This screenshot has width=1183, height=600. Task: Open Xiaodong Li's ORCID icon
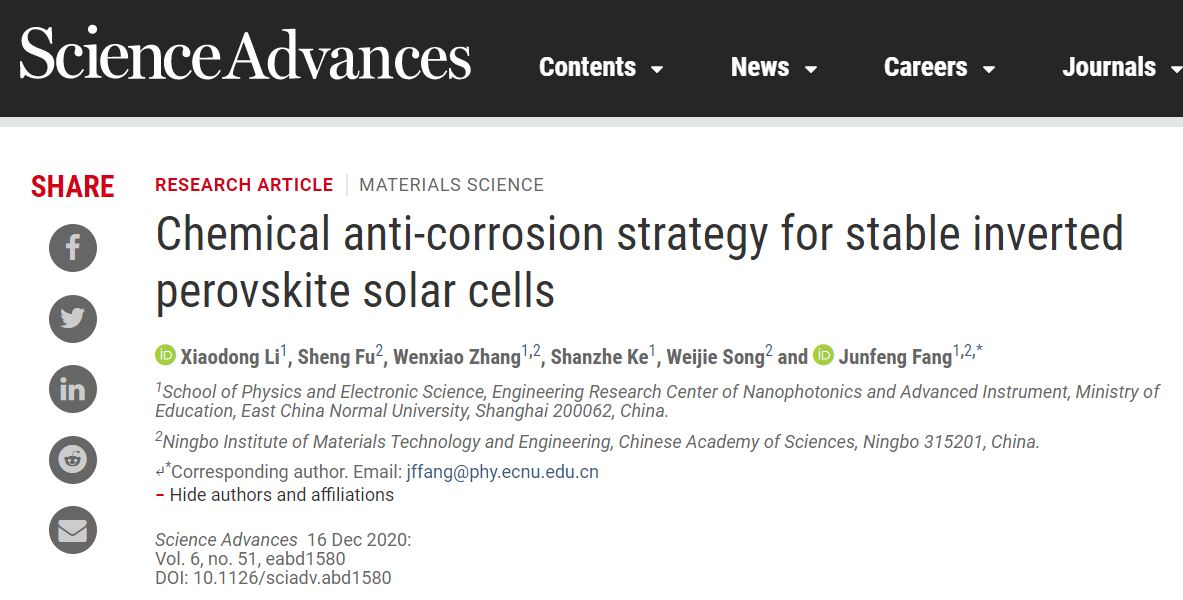coord(165,356)
